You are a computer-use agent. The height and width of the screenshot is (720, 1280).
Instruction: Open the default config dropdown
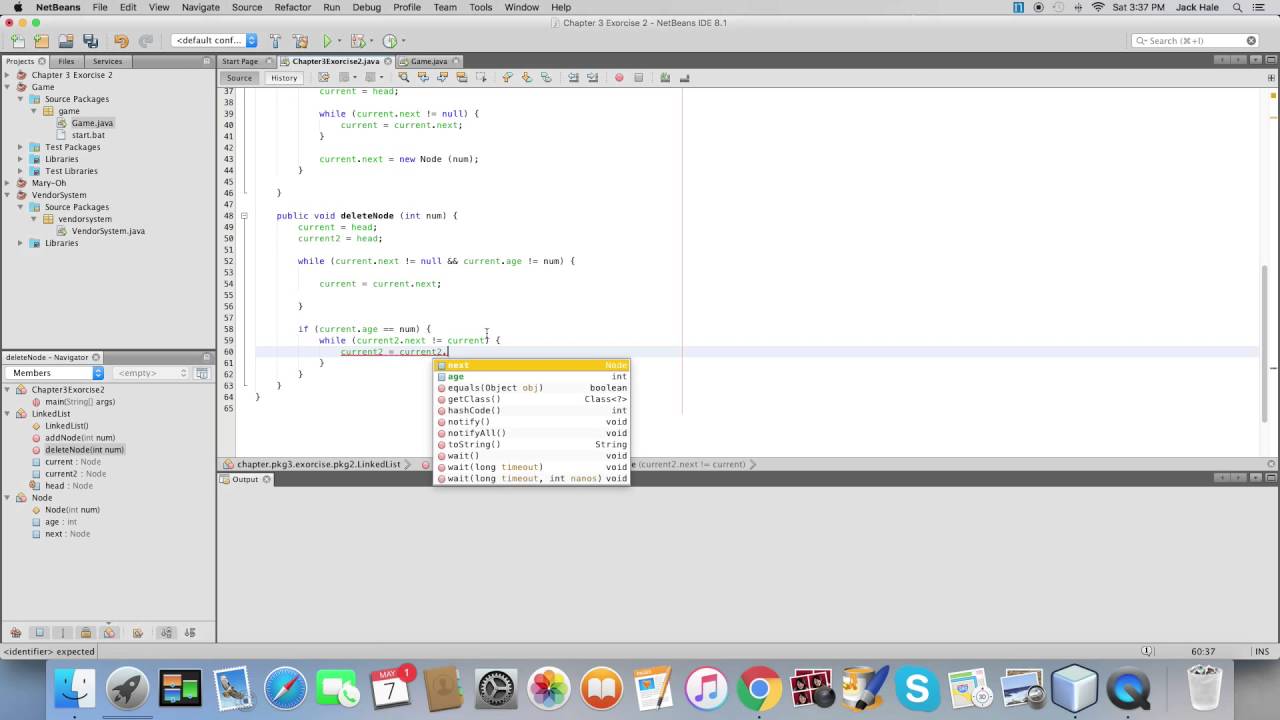pos(215,41)
